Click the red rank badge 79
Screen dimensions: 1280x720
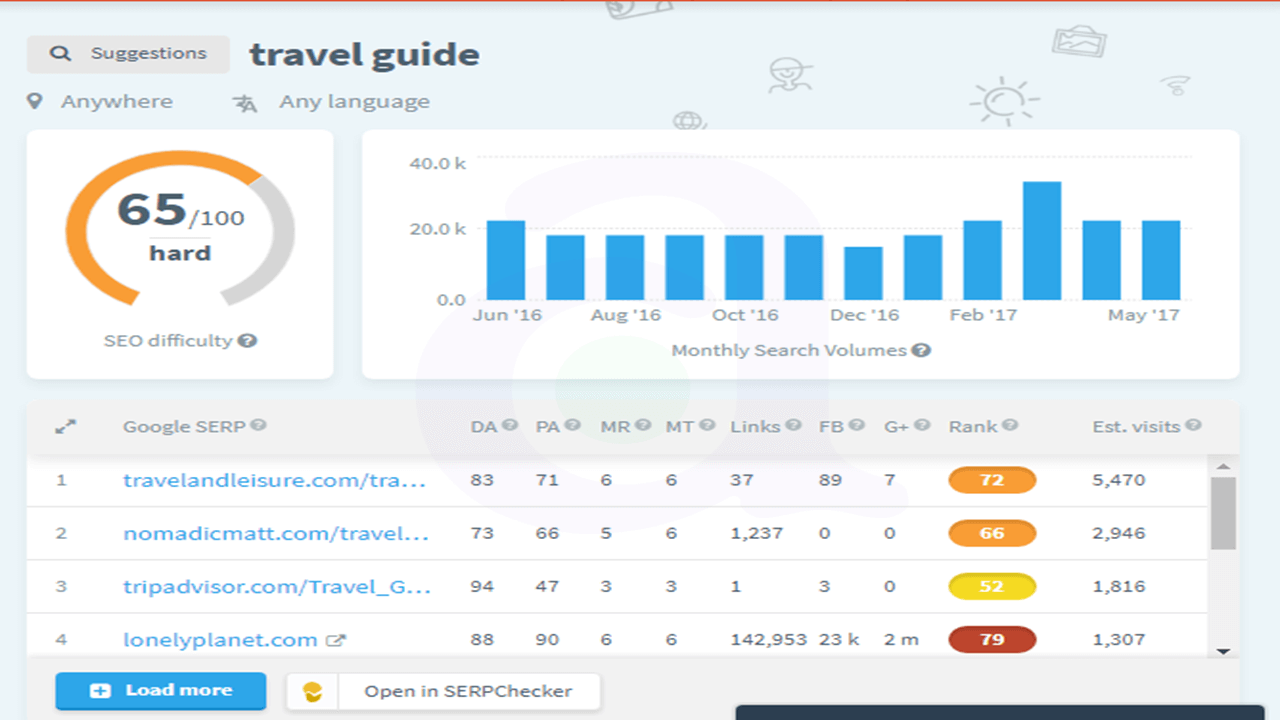click(x=991, y=639)
